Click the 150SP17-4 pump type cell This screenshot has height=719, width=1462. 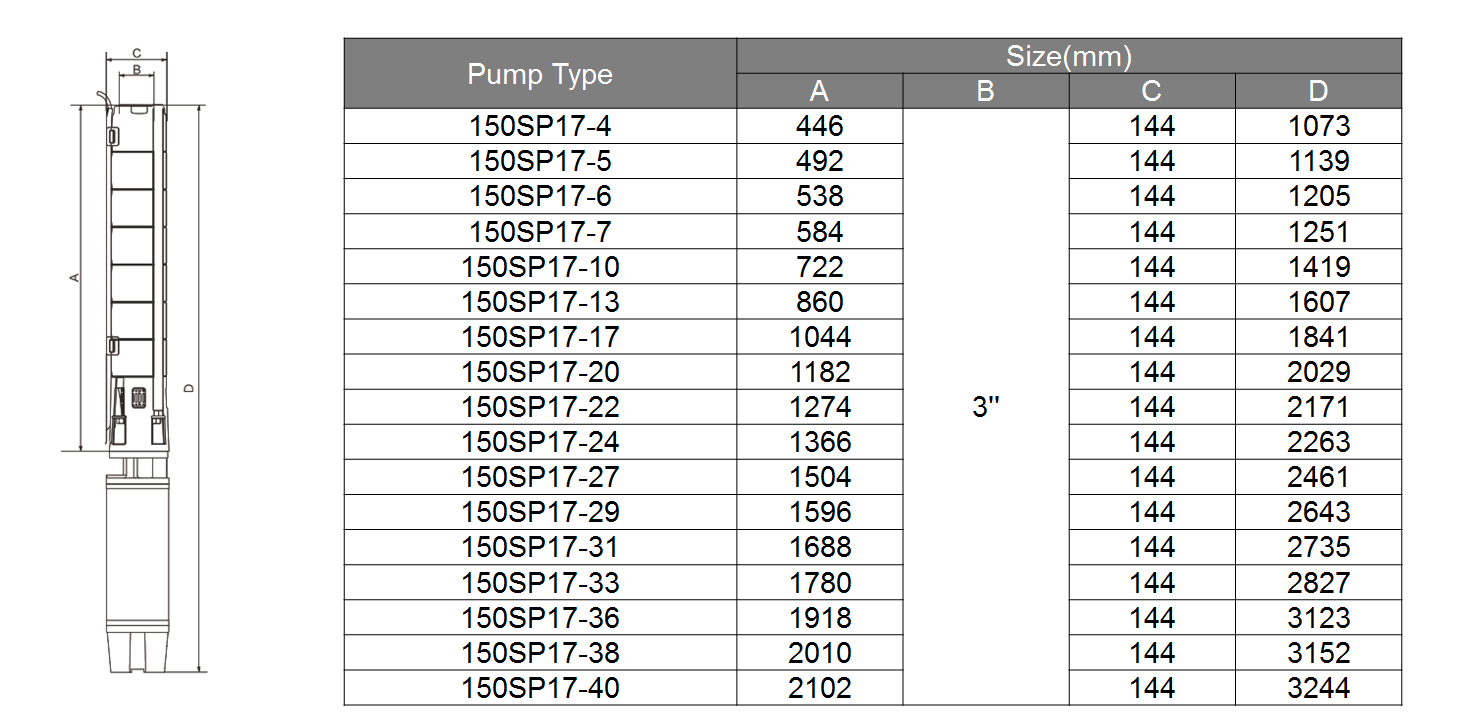pyautogui.click(x=540, y=126)
